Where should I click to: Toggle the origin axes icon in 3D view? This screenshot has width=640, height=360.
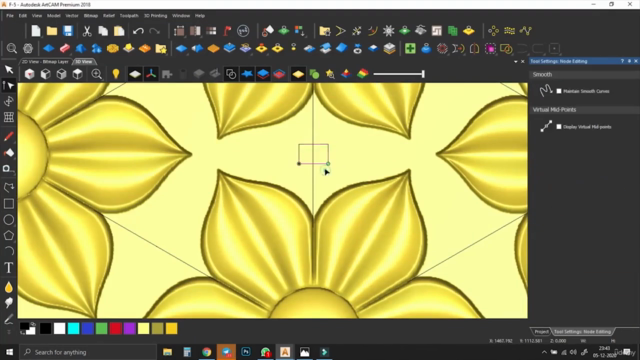(151, 74)
